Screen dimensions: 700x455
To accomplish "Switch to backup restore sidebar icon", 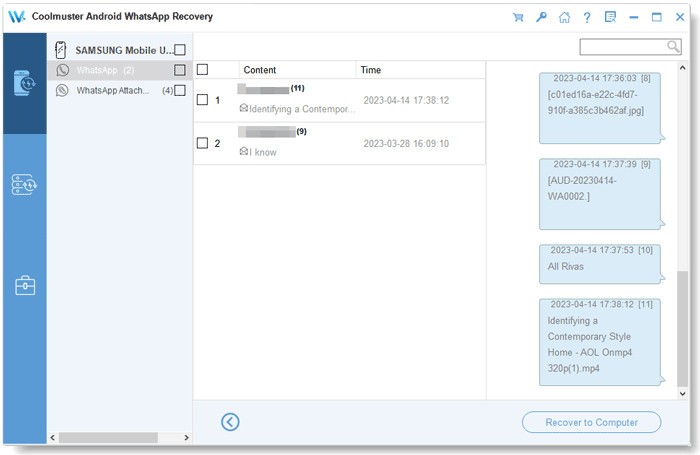I will (x=25, y=184).
